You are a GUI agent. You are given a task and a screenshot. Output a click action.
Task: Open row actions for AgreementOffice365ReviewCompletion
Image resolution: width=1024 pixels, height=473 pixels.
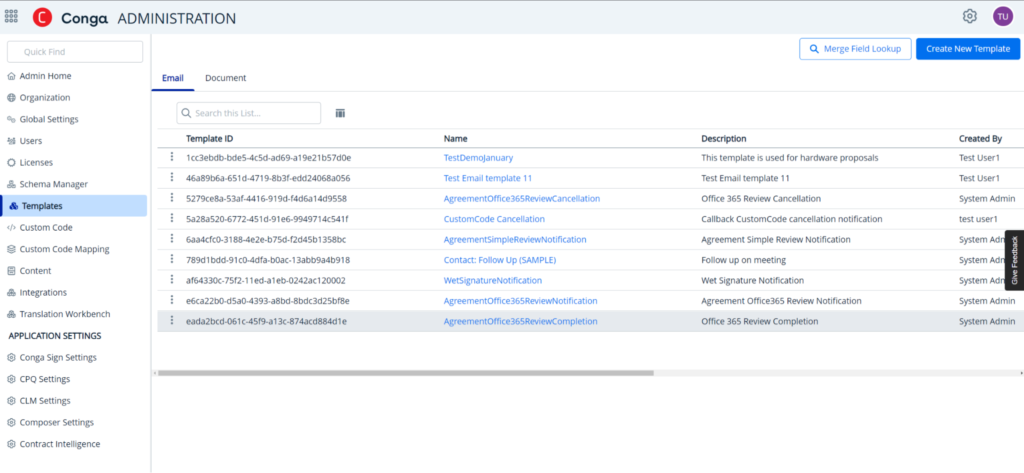tap(172, 321)
